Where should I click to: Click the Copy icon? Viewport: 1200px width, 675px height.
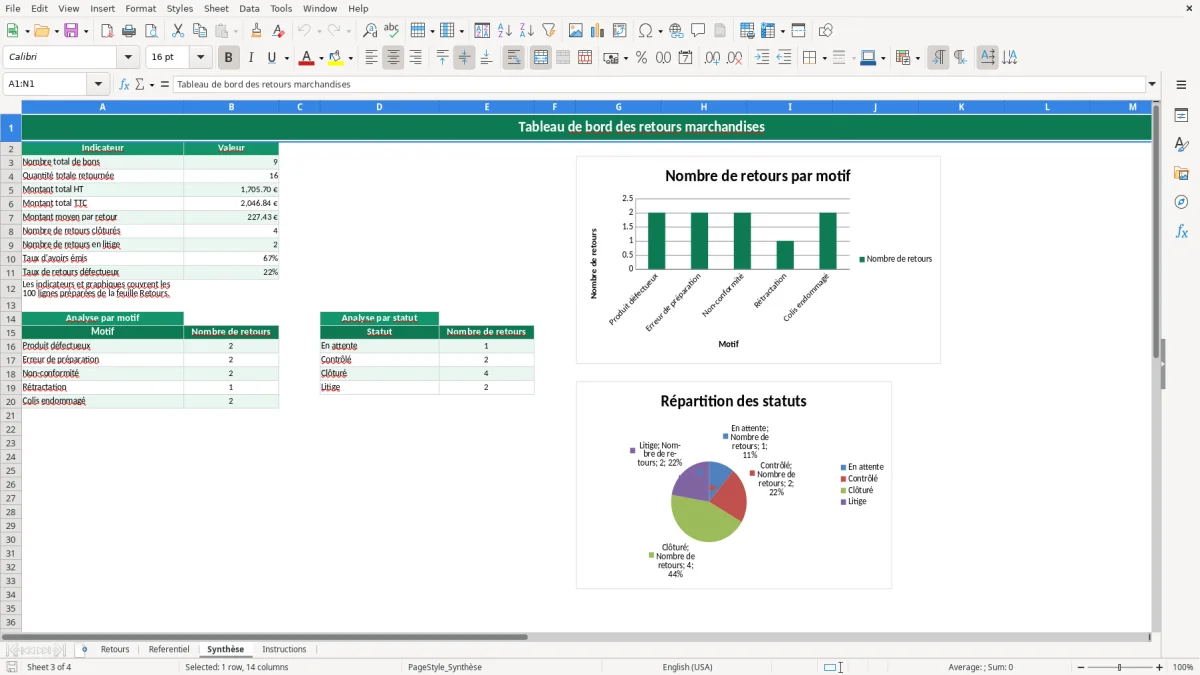point(200,31)
